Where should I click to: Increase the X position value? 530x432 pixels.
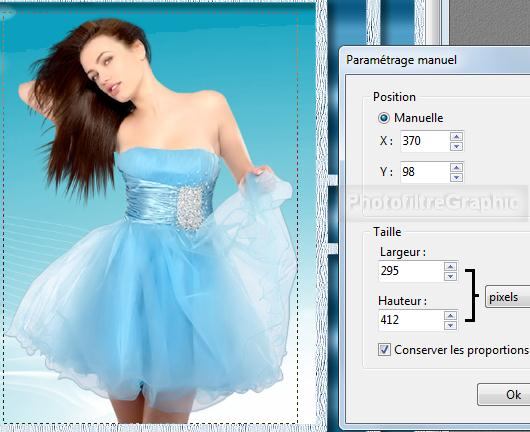(x=456, y=137)
